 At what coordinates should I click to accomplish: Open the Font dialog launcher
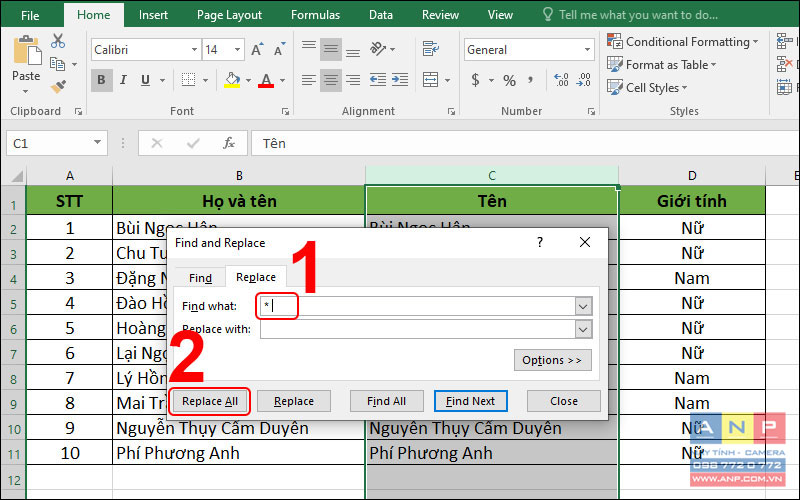click(x=285, y=111)
